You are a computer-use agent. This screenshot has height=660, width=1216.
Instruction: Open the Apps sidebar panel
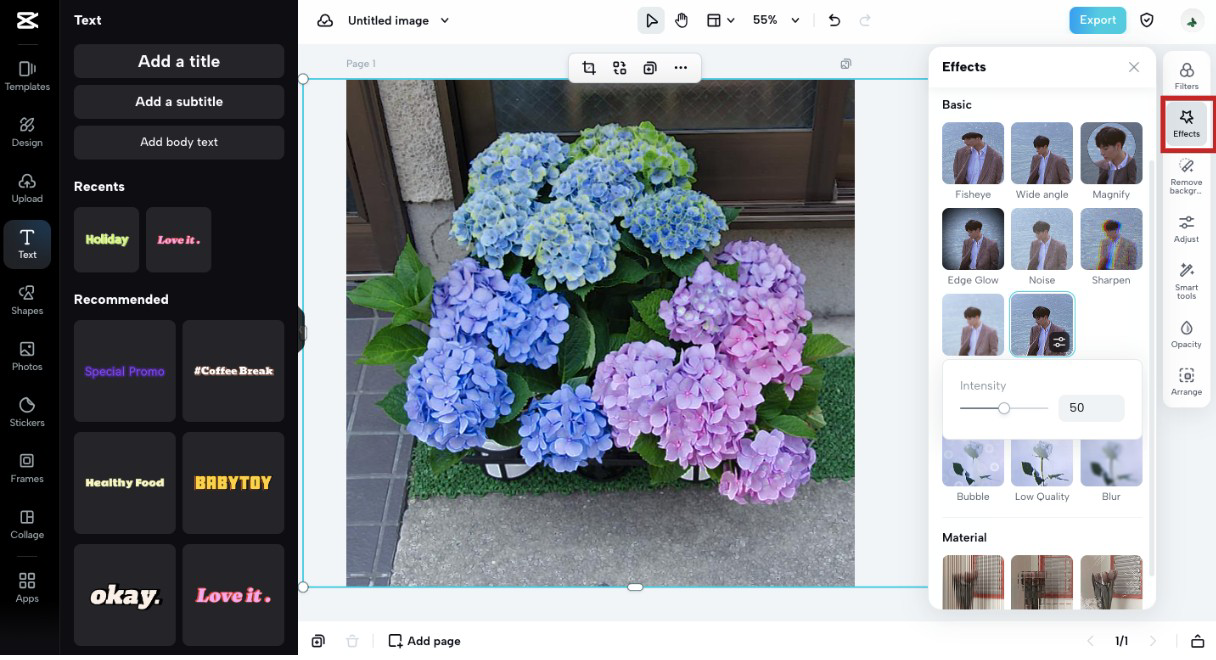(27, 588)
